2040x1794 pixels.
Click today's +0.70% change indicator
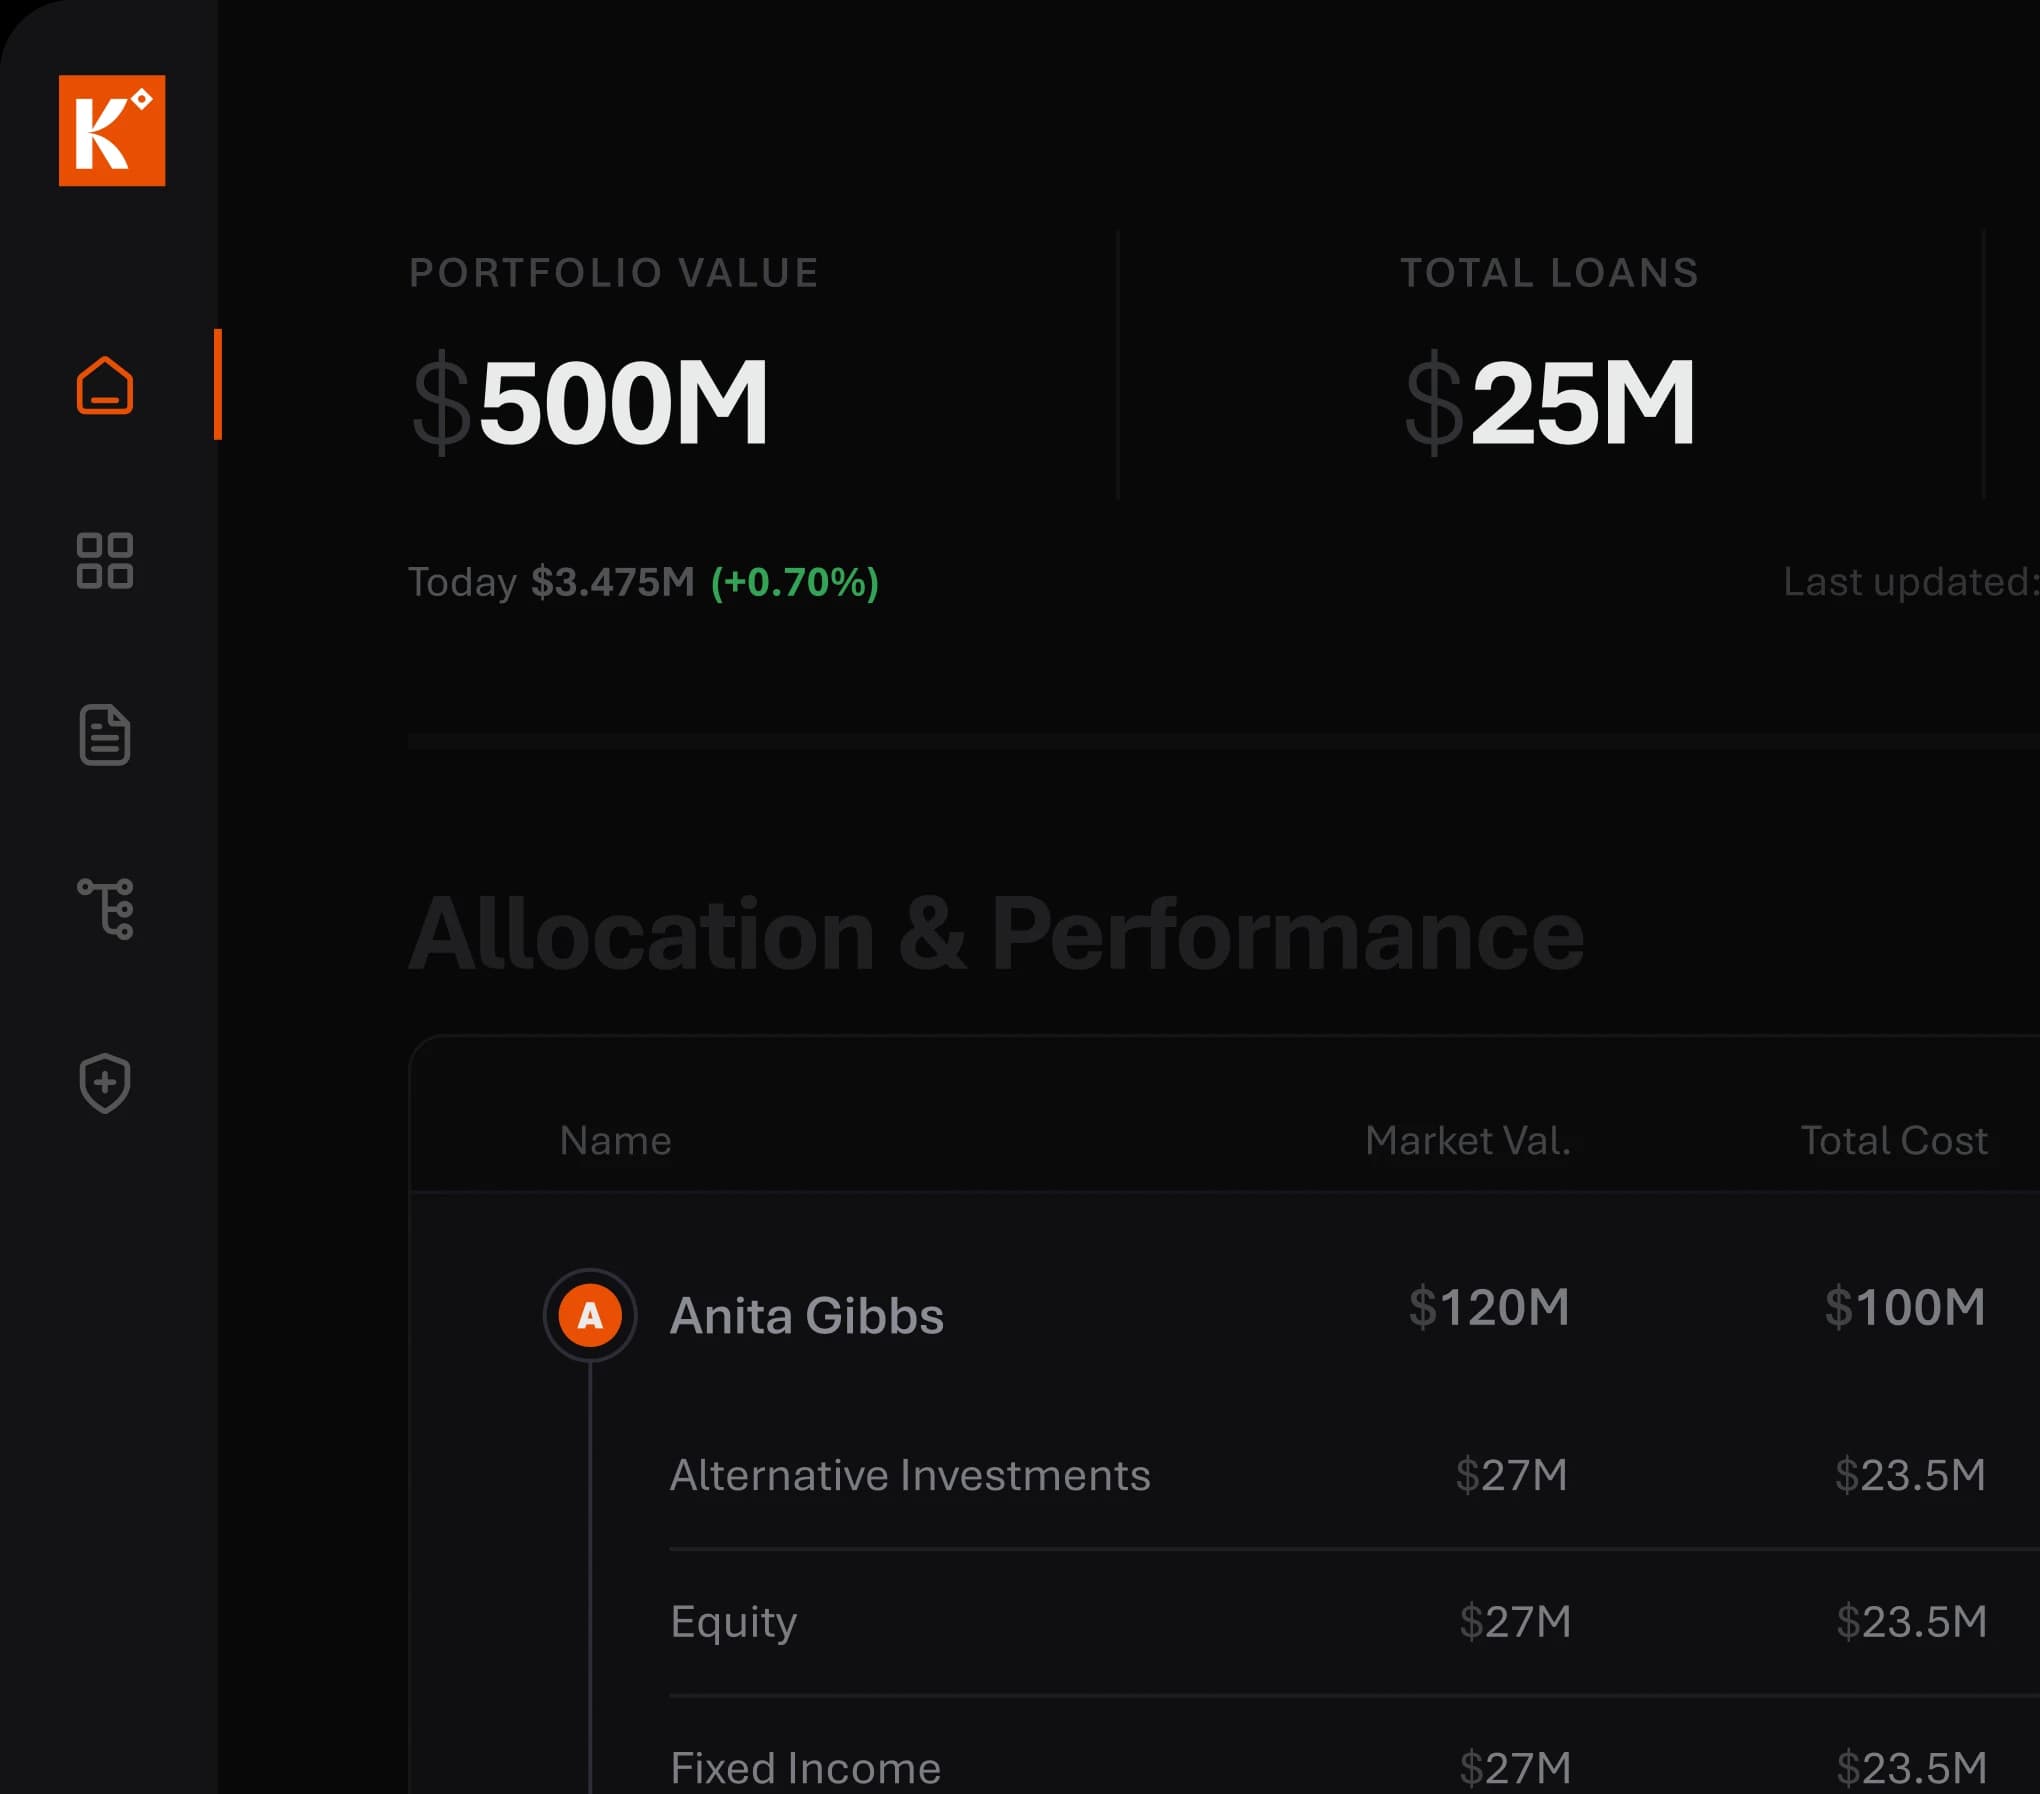click(795, 582)
